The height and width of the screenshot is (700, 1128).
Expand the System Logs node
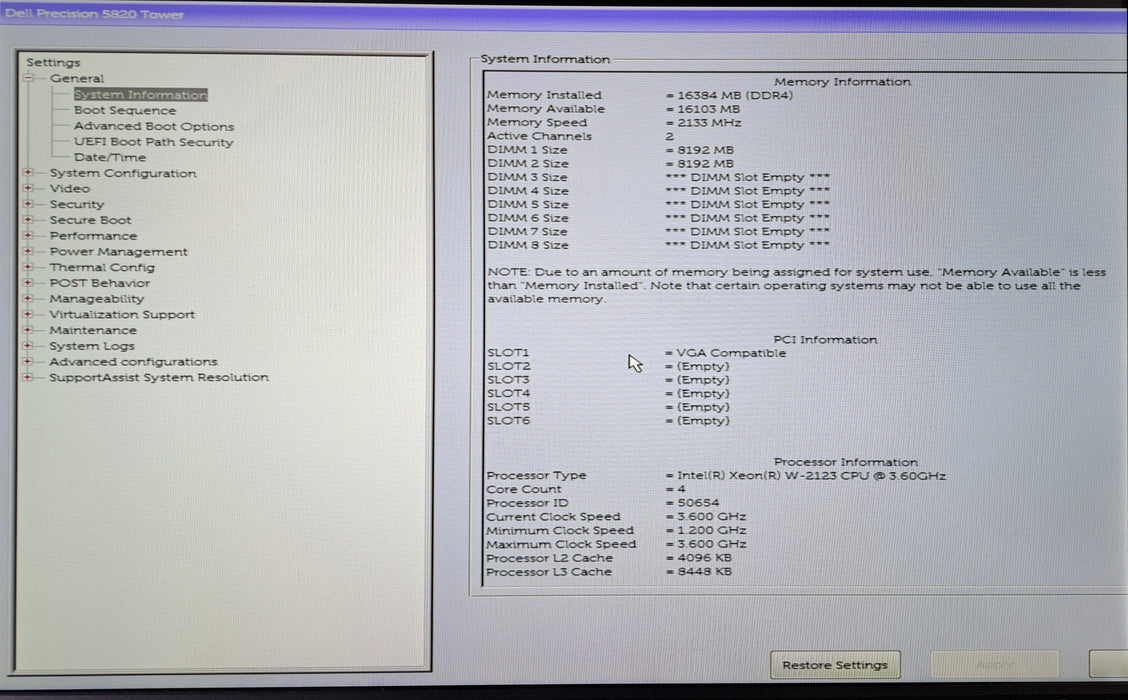28,346
